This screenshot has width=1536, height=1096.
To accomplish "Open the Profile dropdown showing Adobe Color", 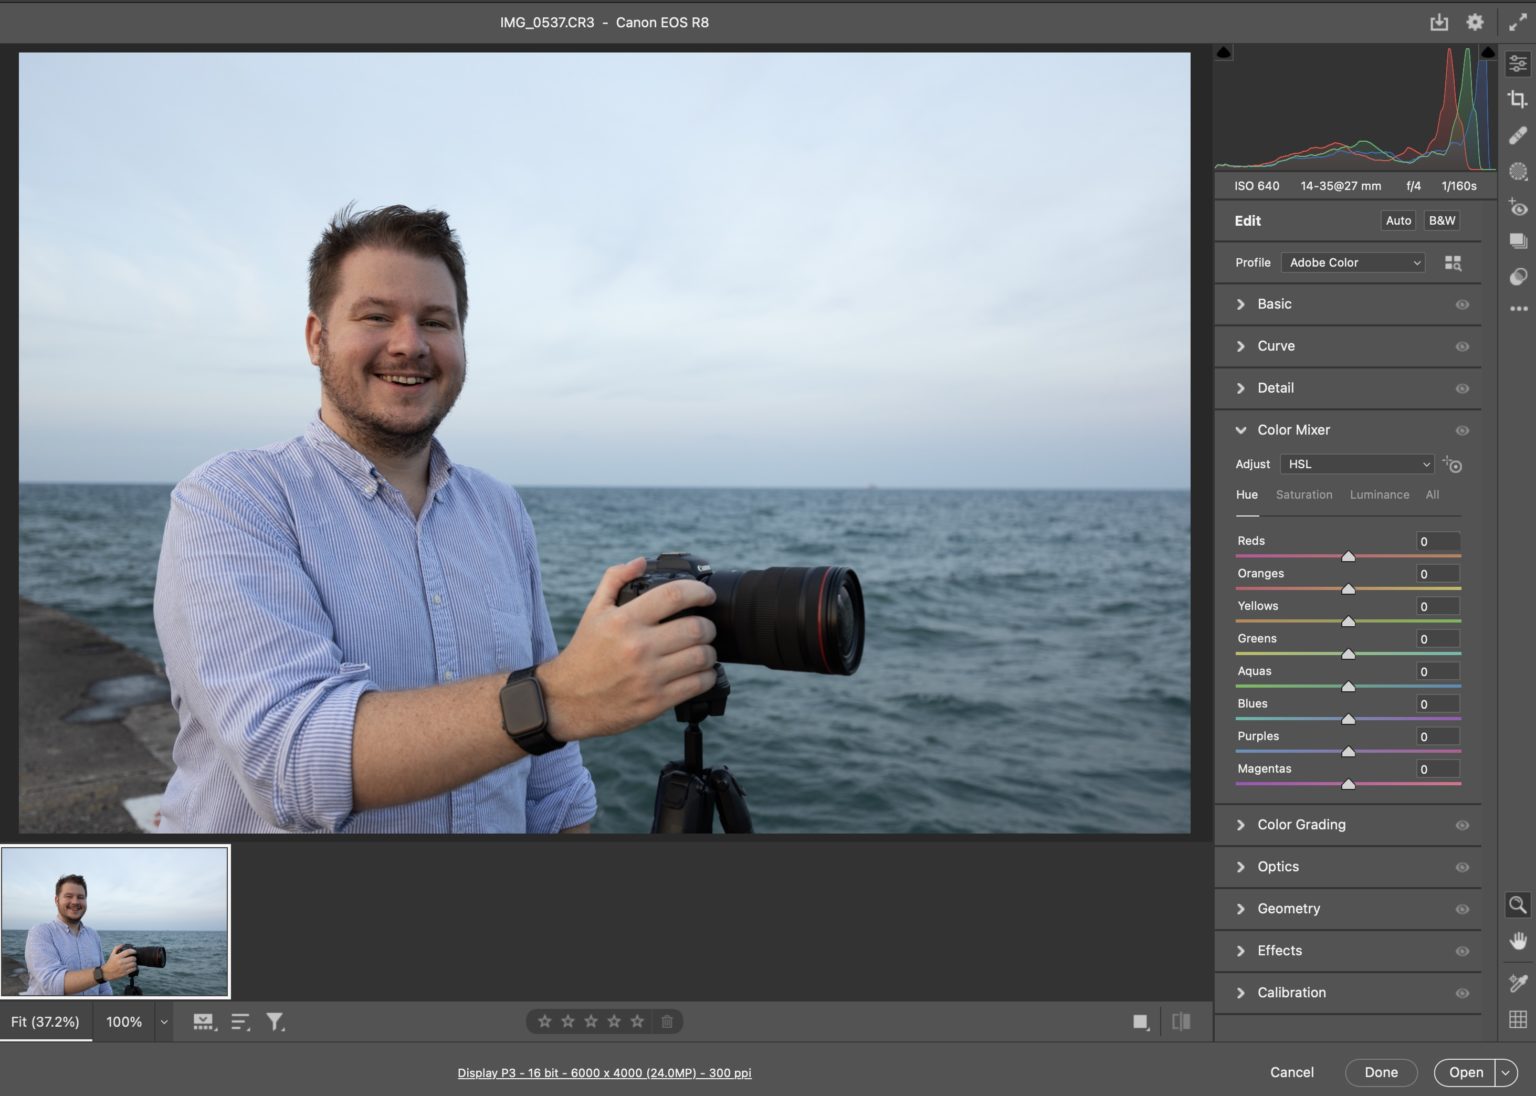I will pos(1352,262).
